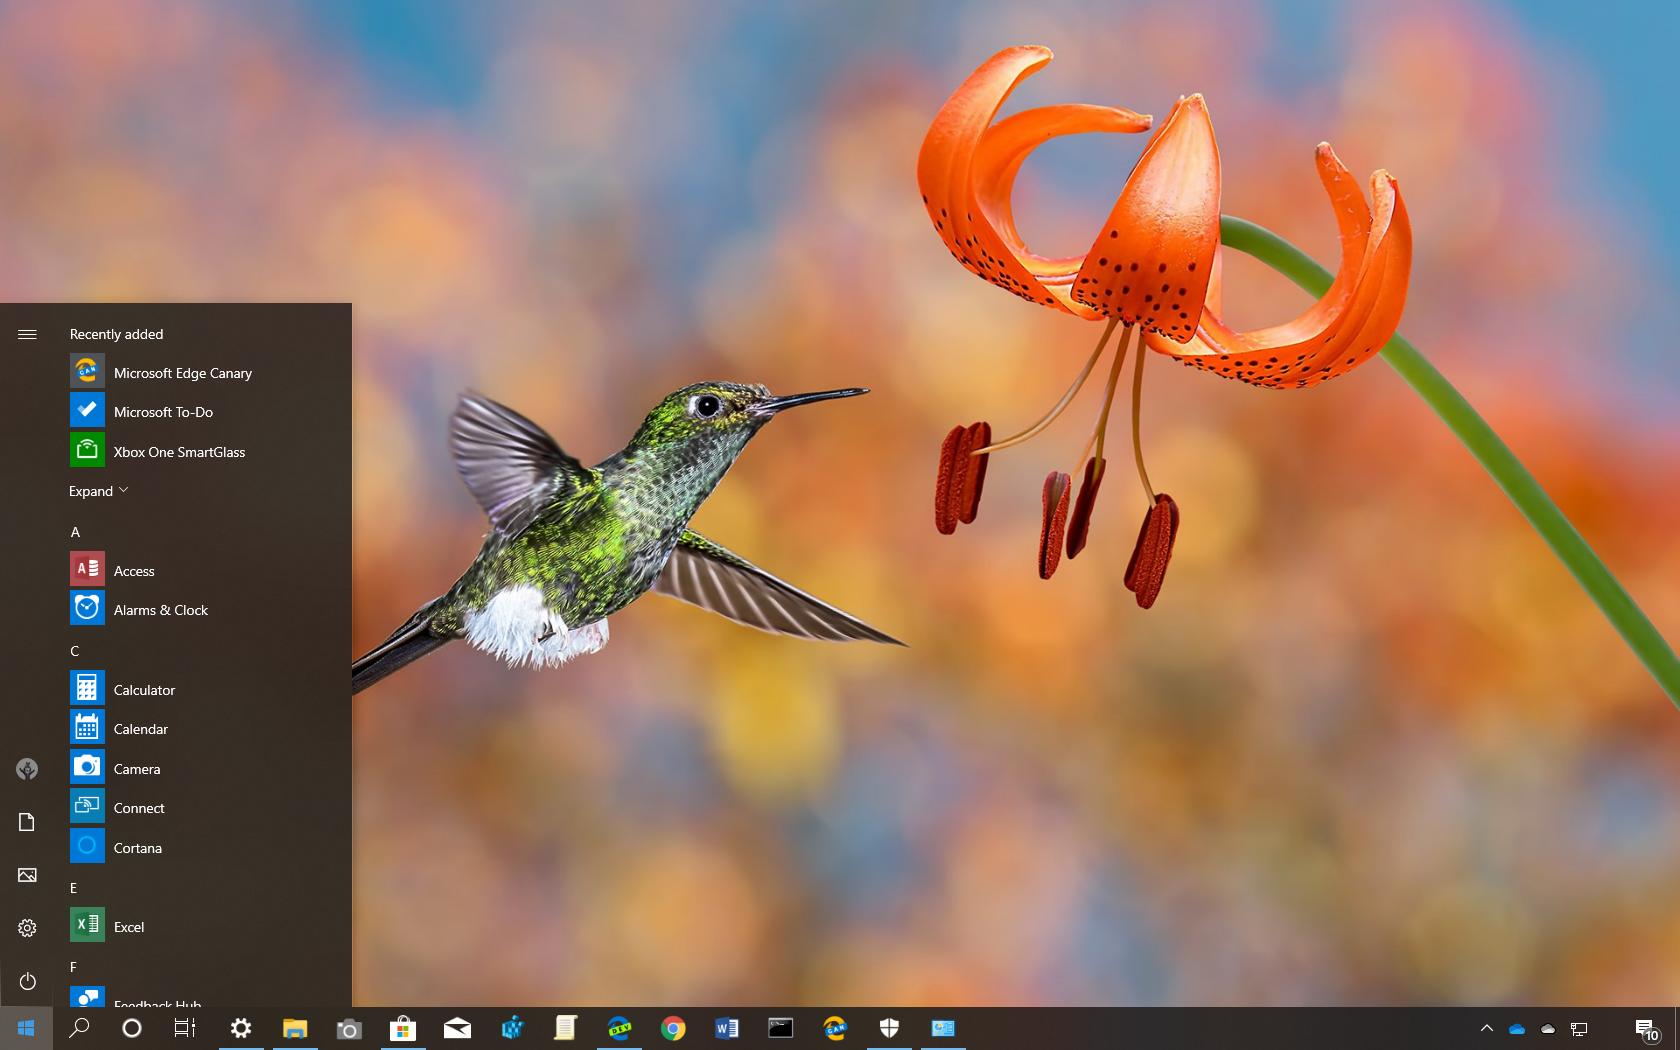
Task: Launch Google Chrome from the taskbar
Action: pos(673,1028)
